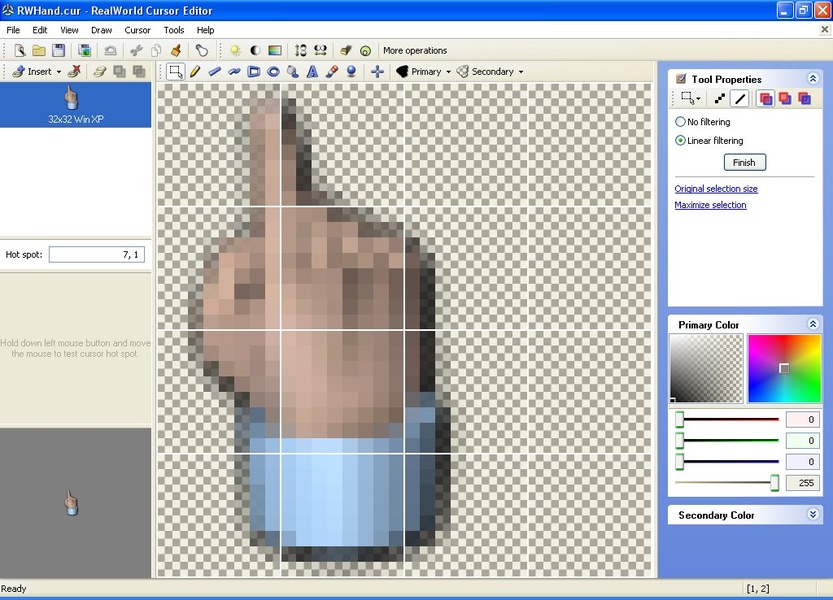Select the Linear filtering option
833x600 pixels.
point(681,141)
